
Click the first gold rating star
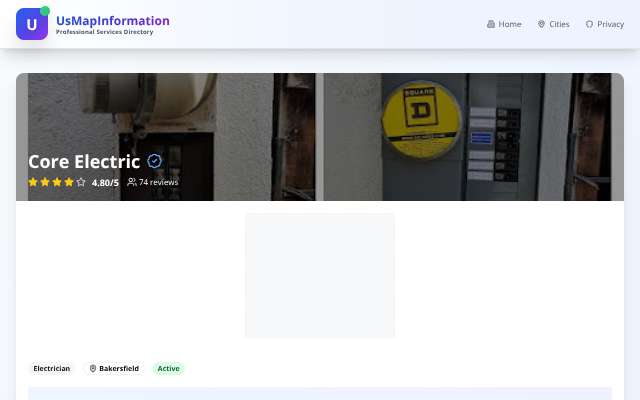(x=33, y=182)
